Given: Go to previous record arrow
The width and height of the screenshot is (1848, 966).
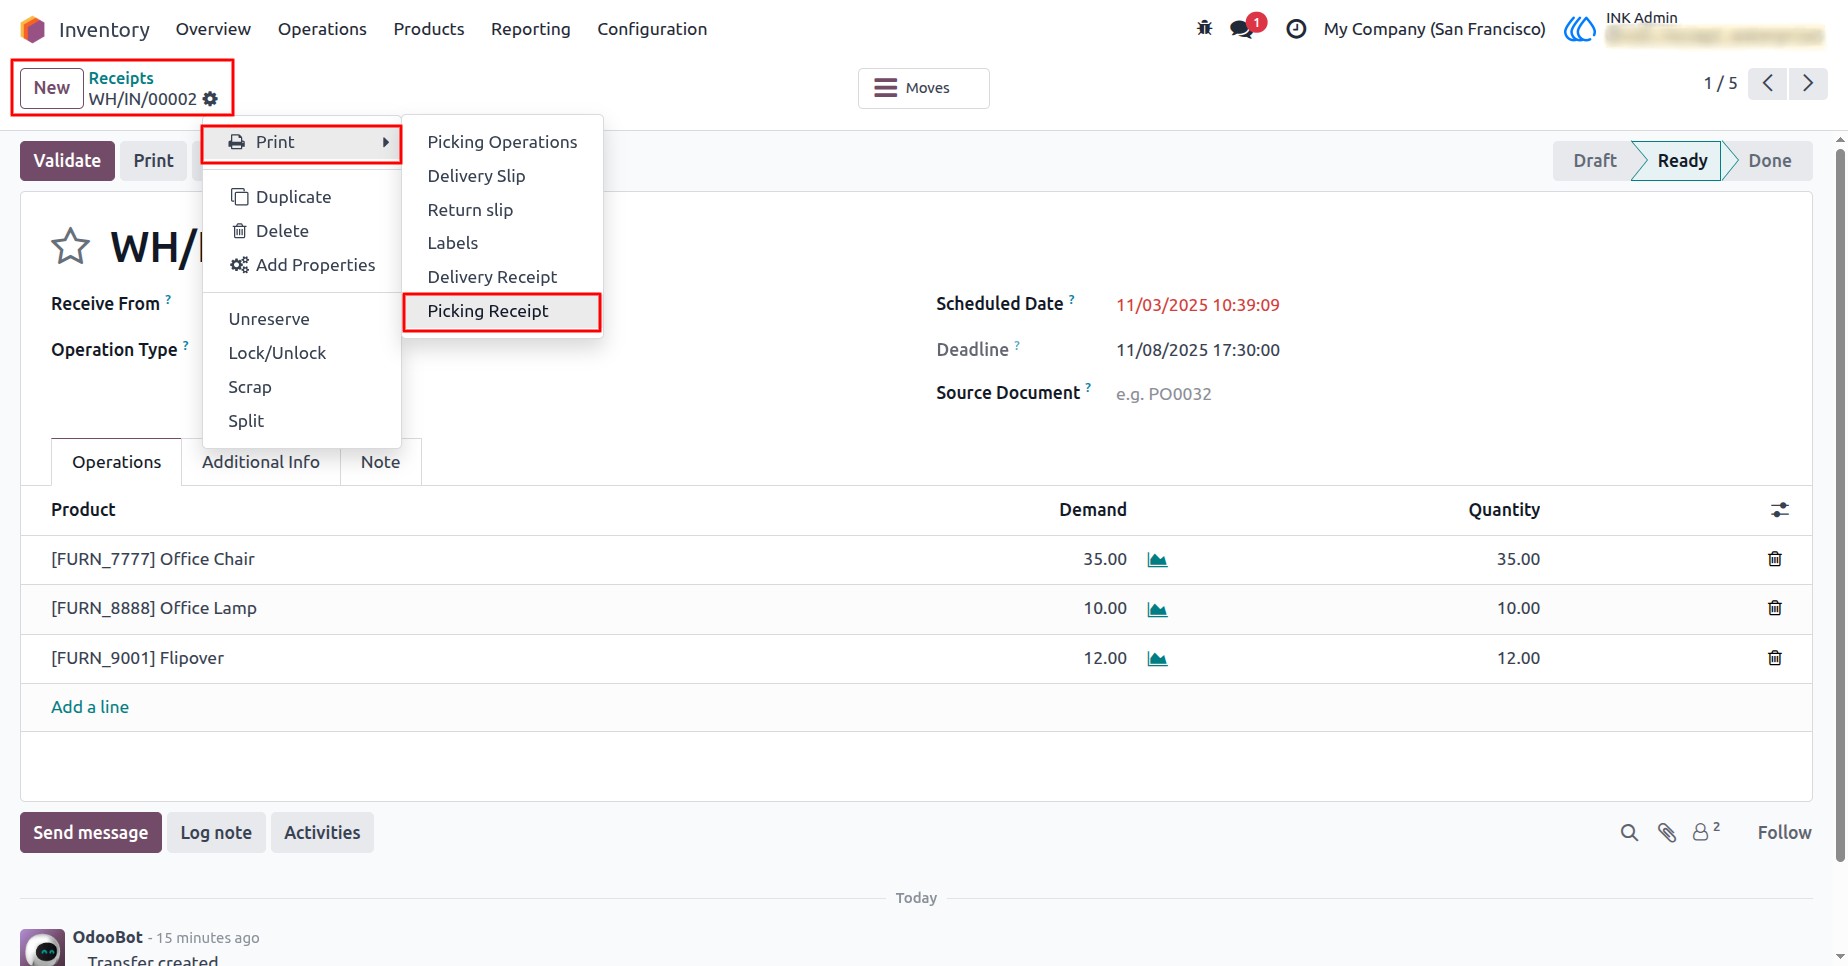Looking at the screenshot, I should 1768,83.
